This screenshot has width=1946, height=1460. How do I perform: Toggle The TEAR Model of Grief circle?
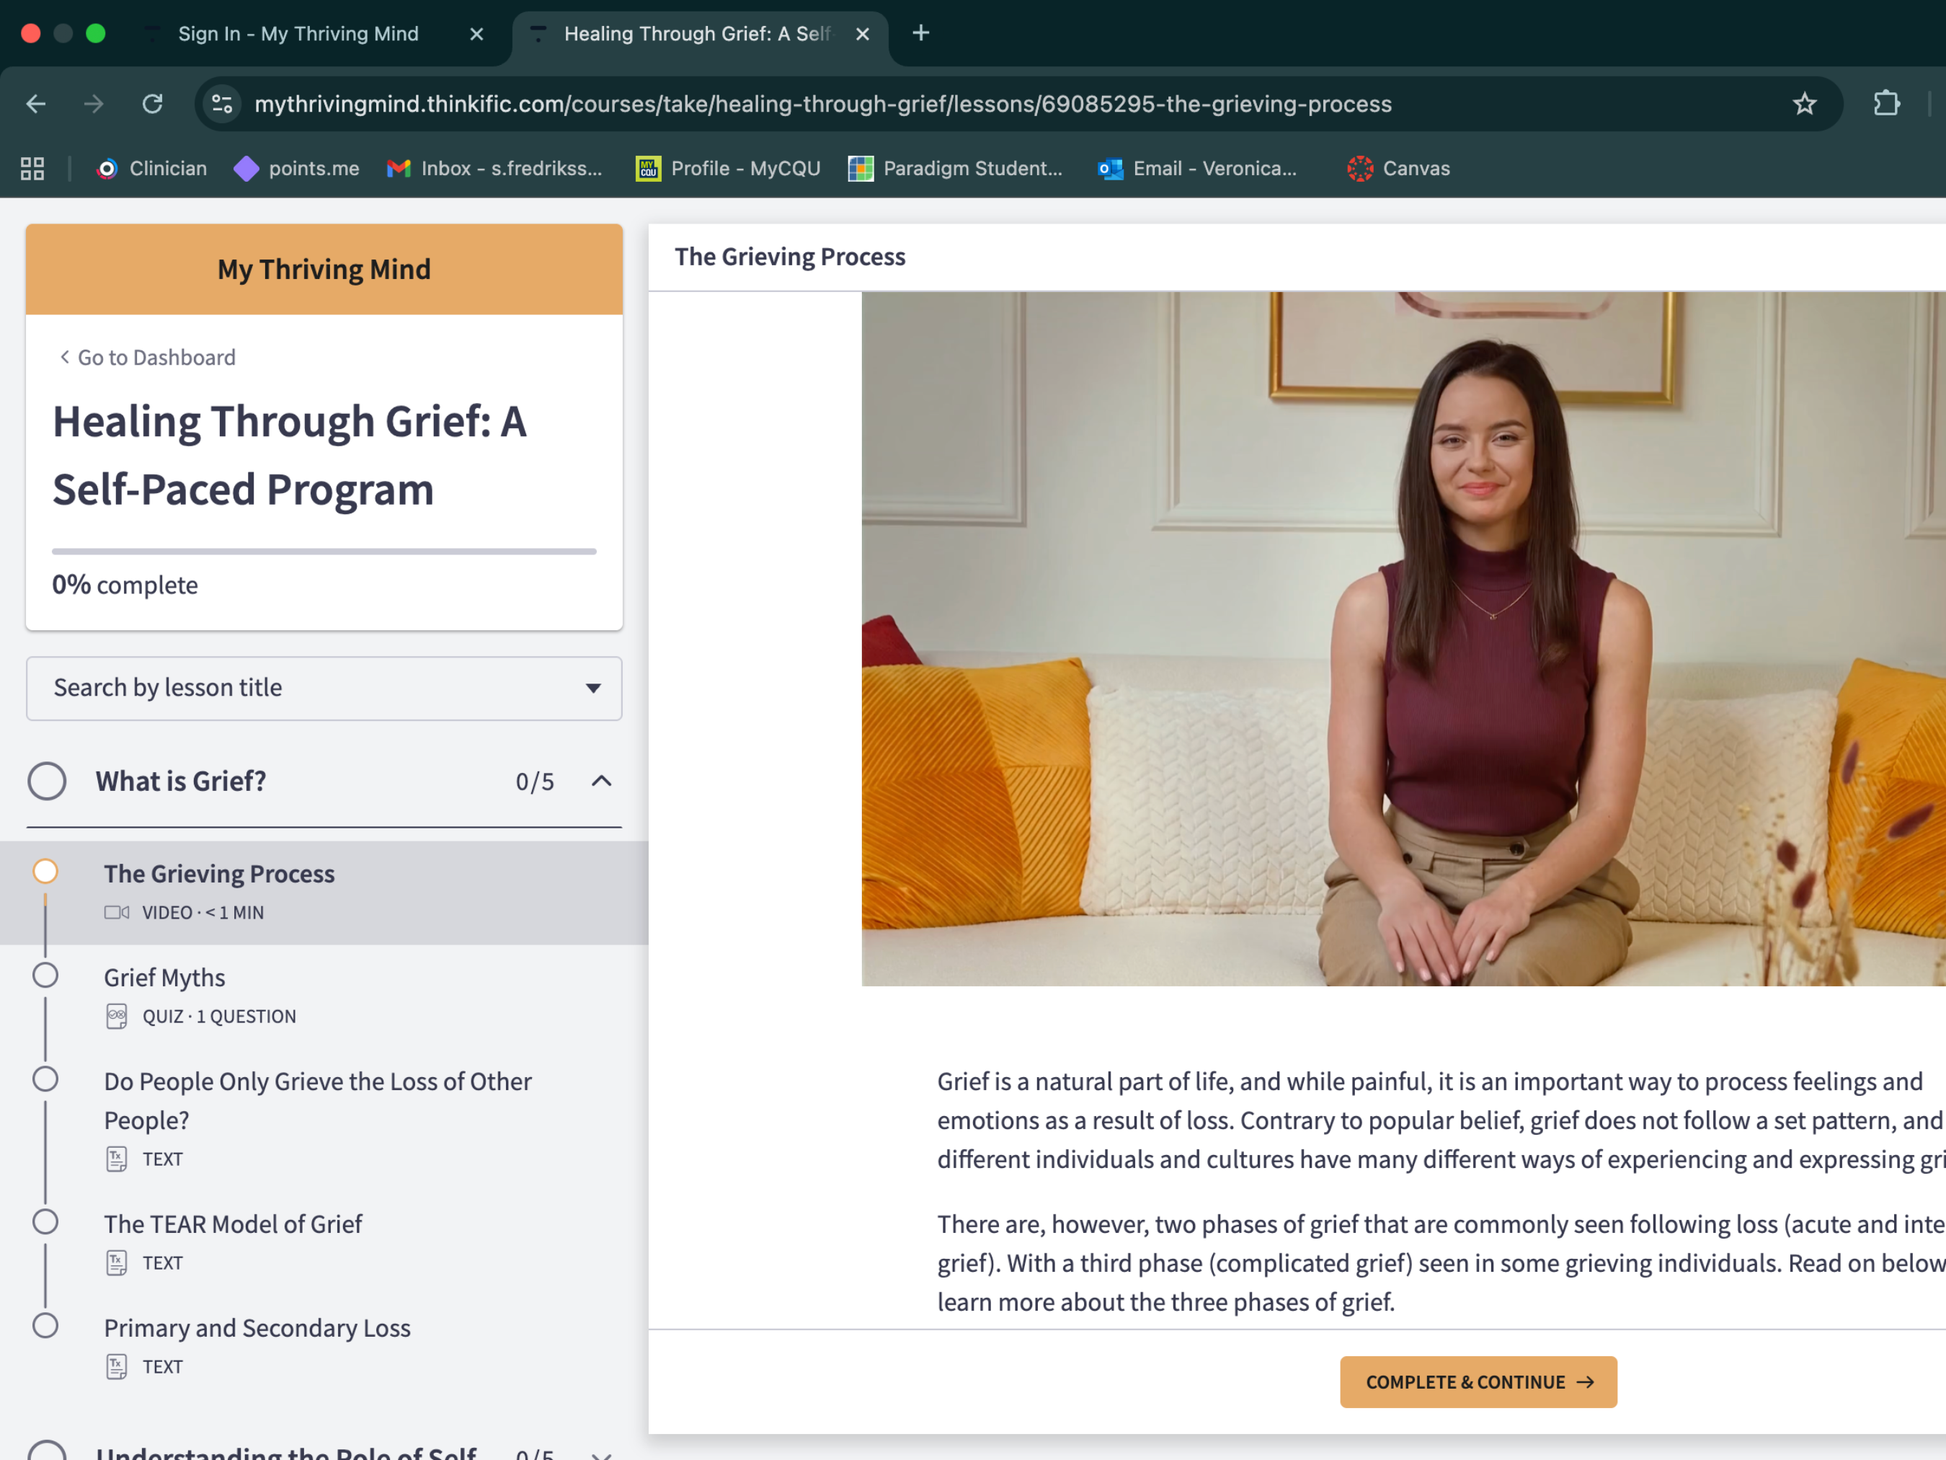(45, 1222)
